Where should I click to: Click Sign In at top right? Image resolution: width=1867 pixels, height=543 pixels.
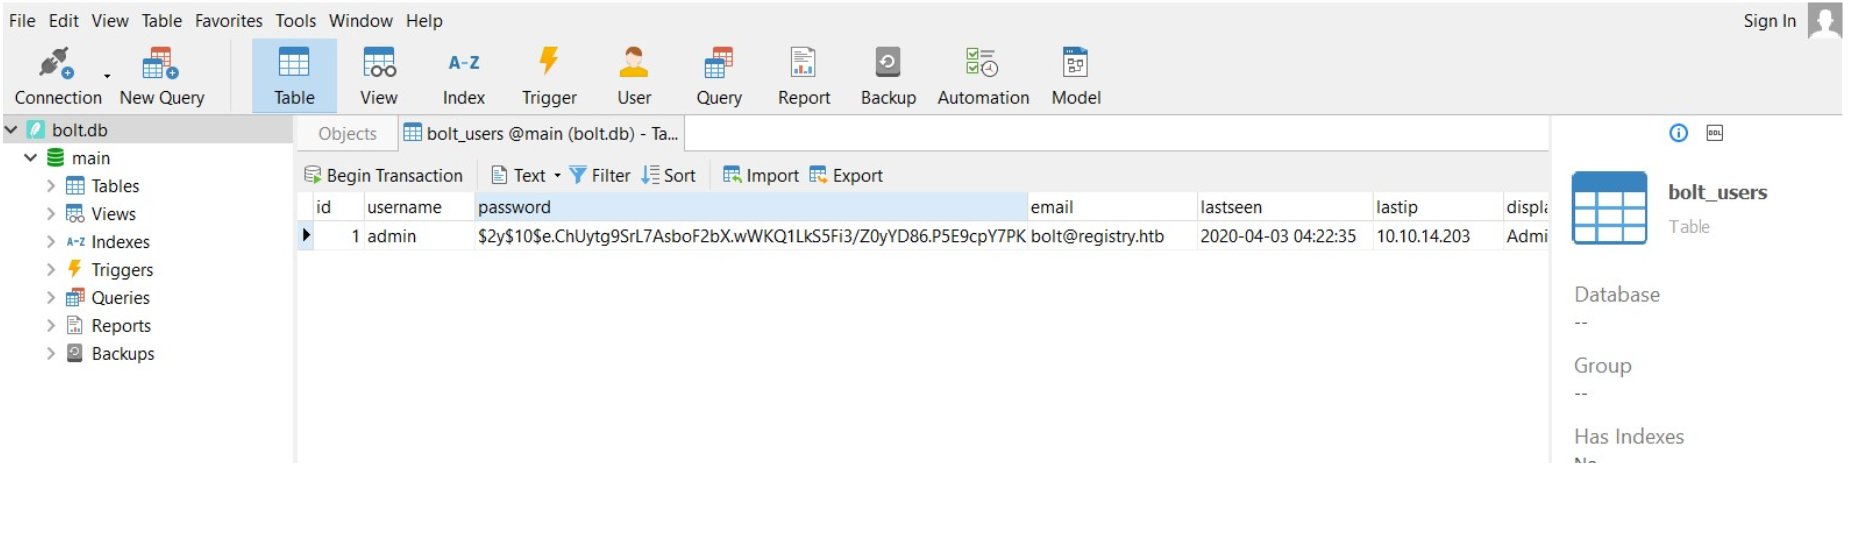1769,21
